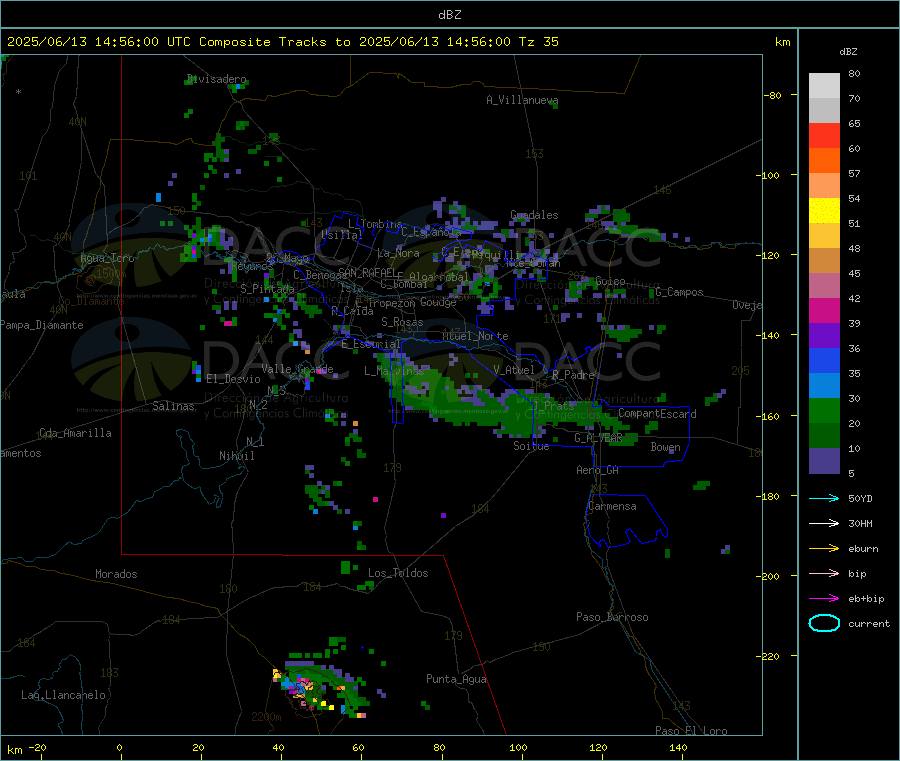Click the Pampa_Diamante place label
The width and height of the screenshot is (900, 761).
click(x=42, y=325)
